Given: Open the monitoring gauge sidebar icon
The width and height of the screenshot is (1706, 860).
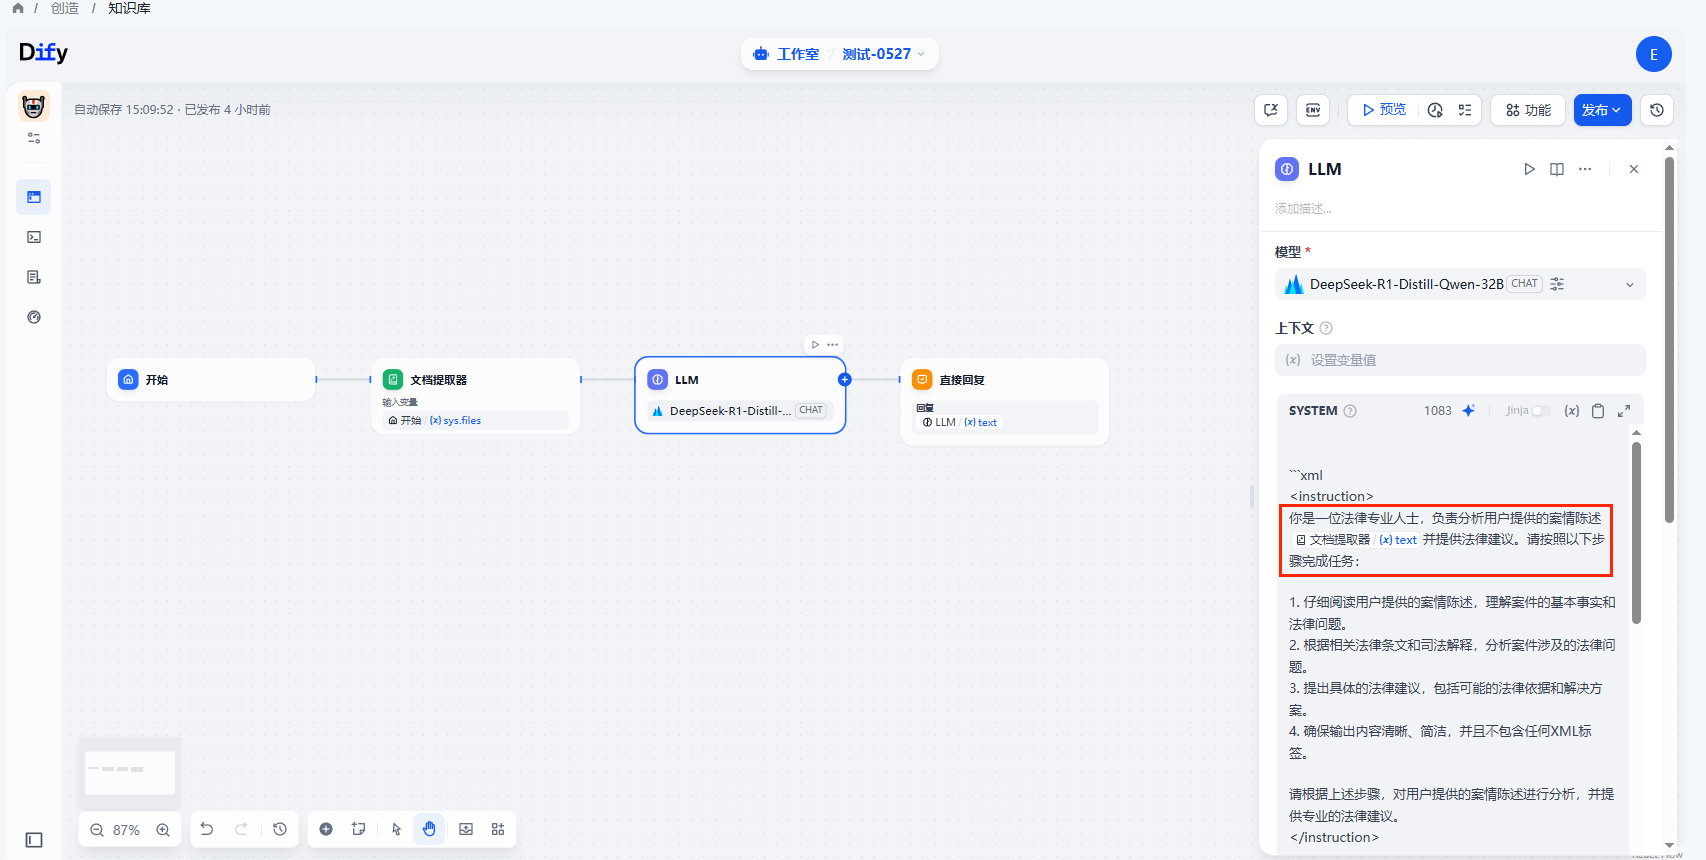Looking at the screenshot, I should tap(34, 317).
